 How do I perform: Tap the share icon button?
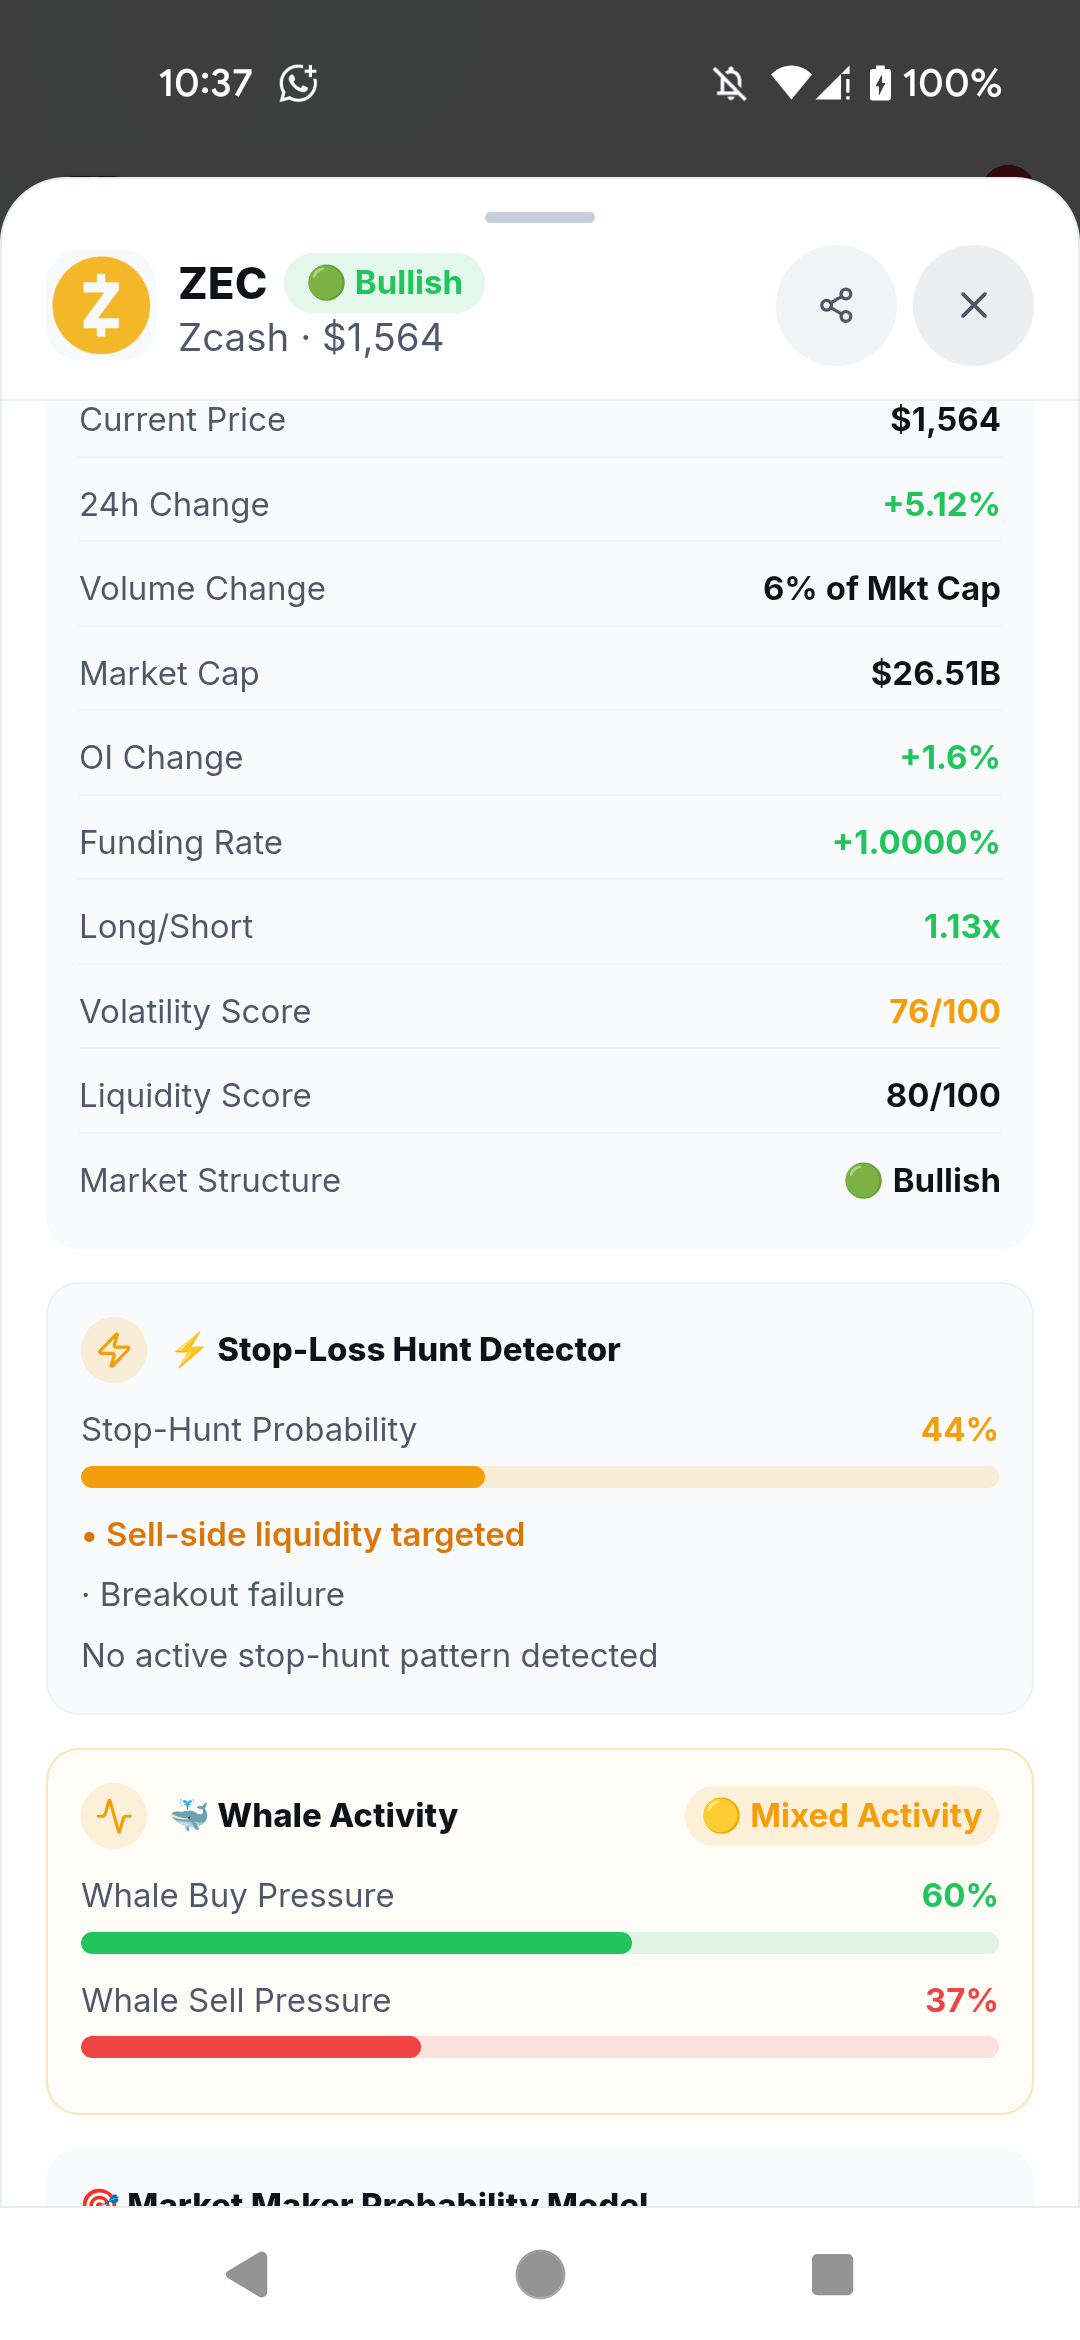click(x=836, y=305)
